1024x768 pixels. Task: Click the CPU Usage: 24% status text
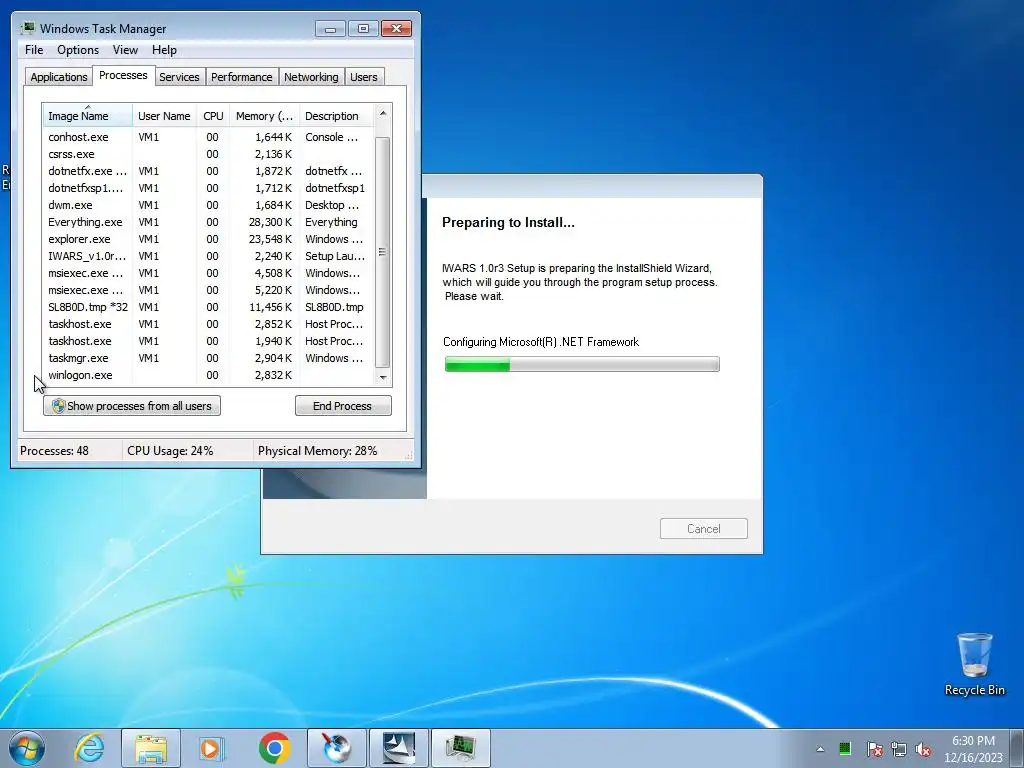click(170, 451)
